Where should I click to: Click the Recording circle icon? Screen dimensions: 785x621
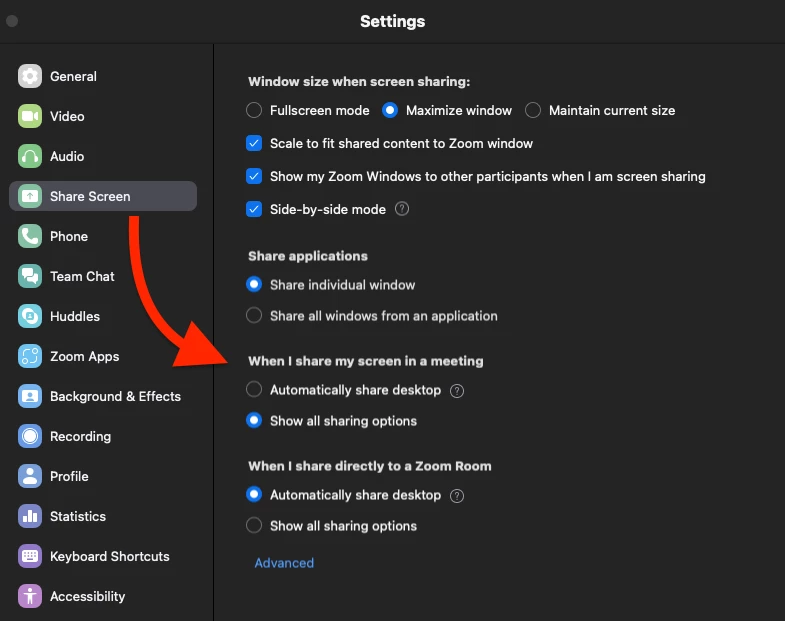point(30,436)
